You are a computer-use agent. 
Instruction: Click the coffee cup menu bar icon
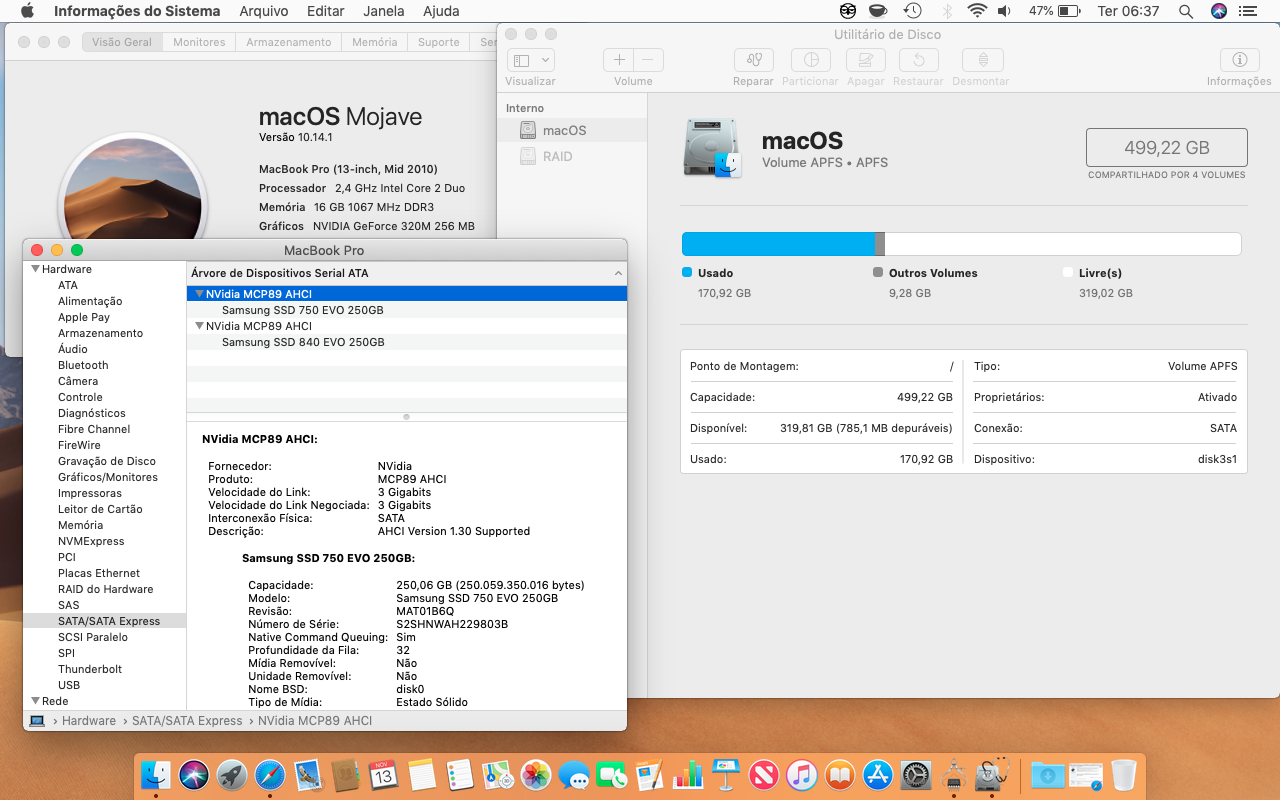[878, 11]
